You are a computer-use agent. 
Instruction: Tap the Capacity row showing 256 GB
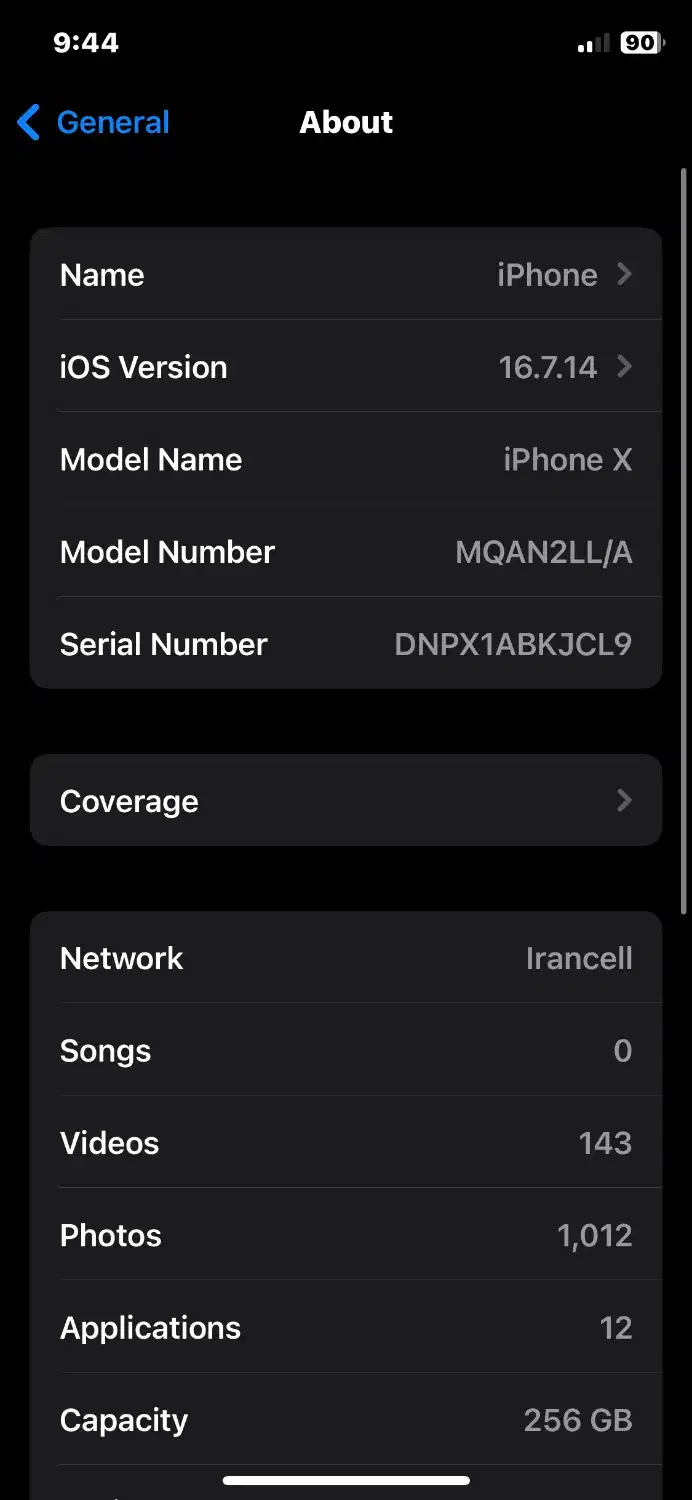tap(346, 1419)
